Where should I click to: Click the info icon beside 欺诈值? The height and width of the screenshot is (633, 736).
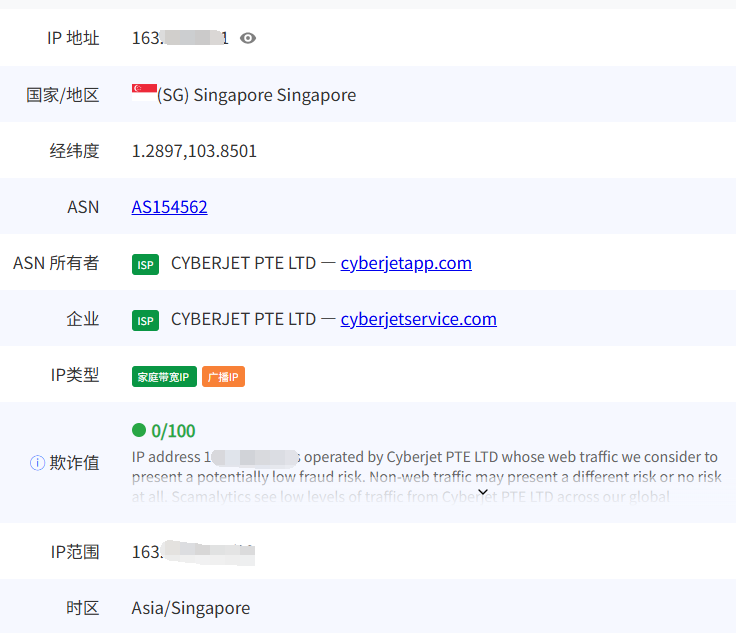tap(37, 463)
